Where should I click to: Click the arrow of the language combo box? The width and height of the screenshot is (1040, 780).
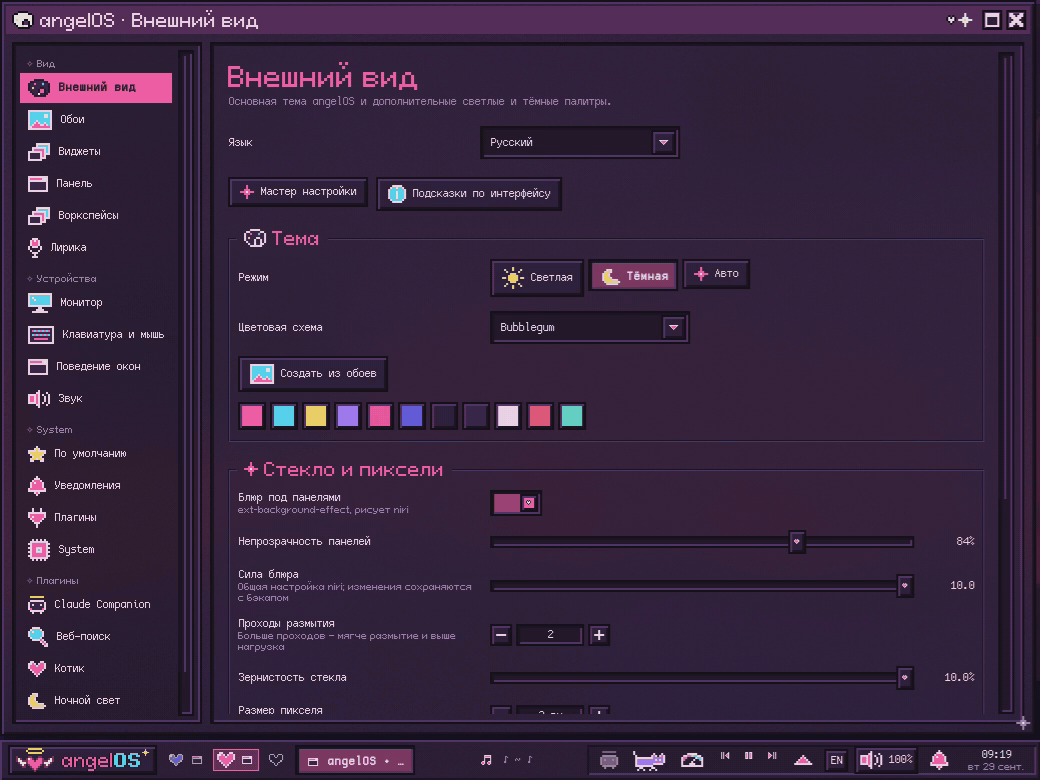(663, 143)
